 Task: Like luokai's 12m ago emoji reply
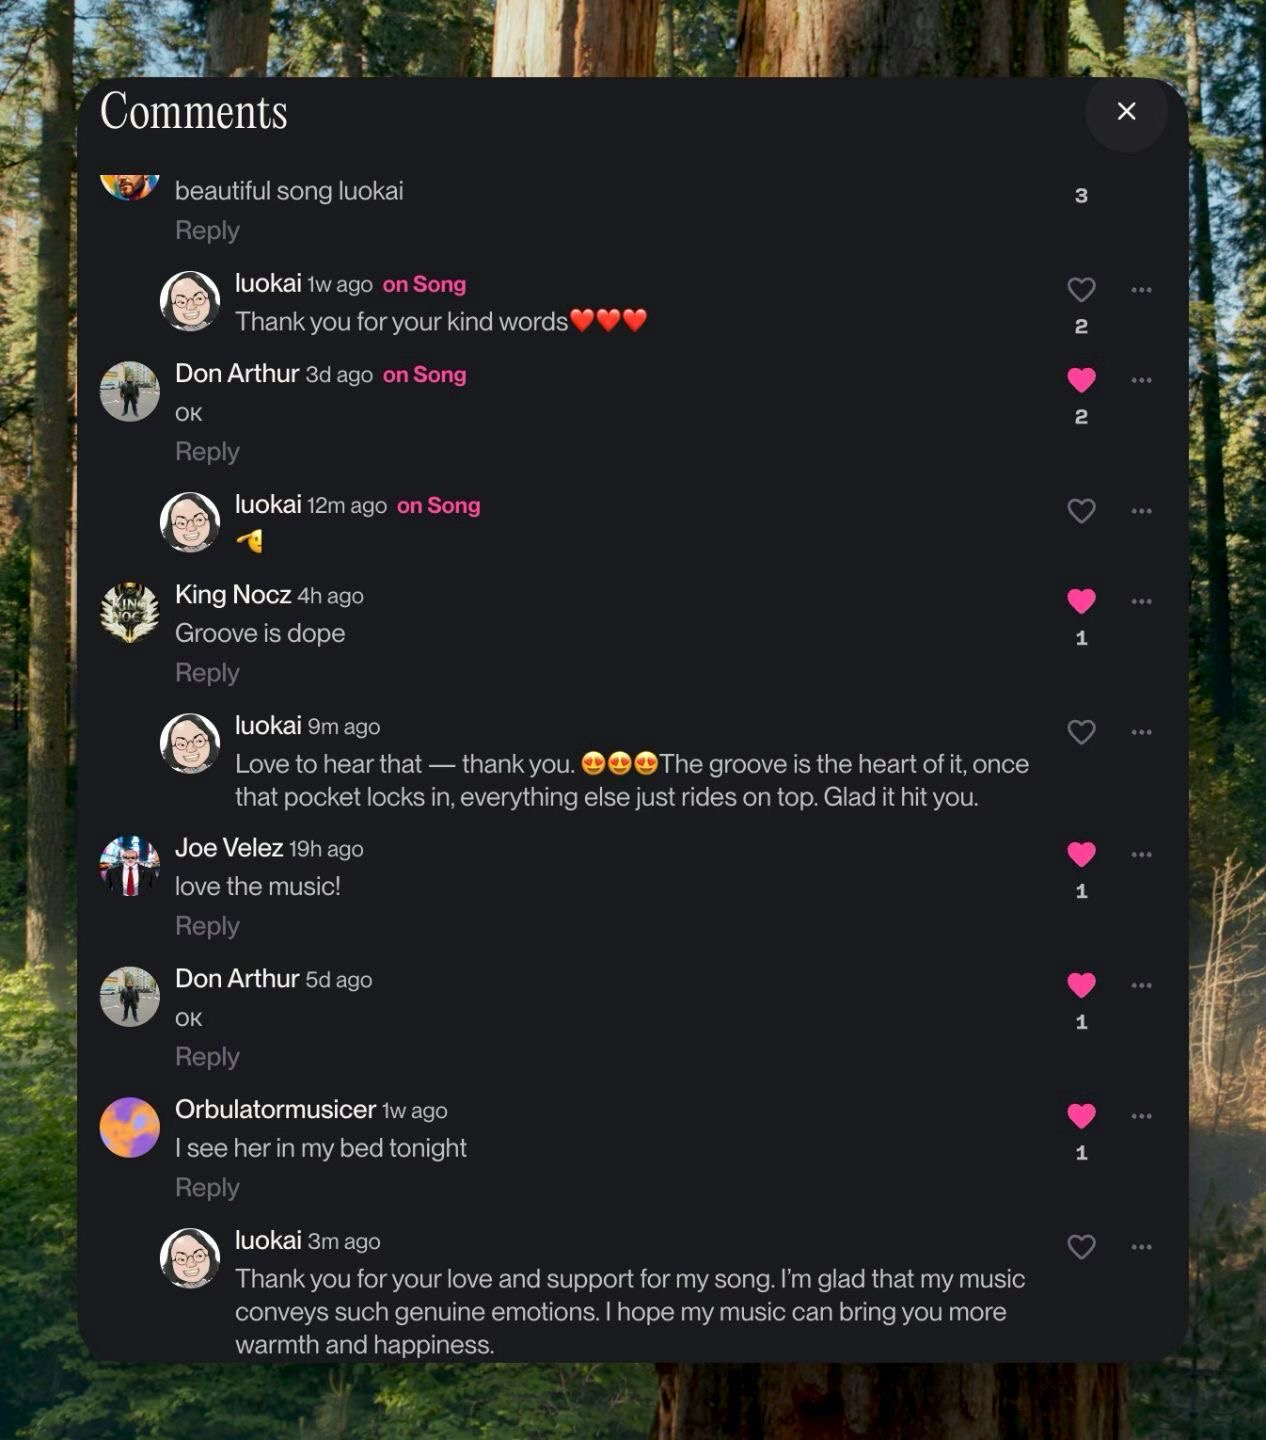pyautogui.click(x=1081, y=511)
